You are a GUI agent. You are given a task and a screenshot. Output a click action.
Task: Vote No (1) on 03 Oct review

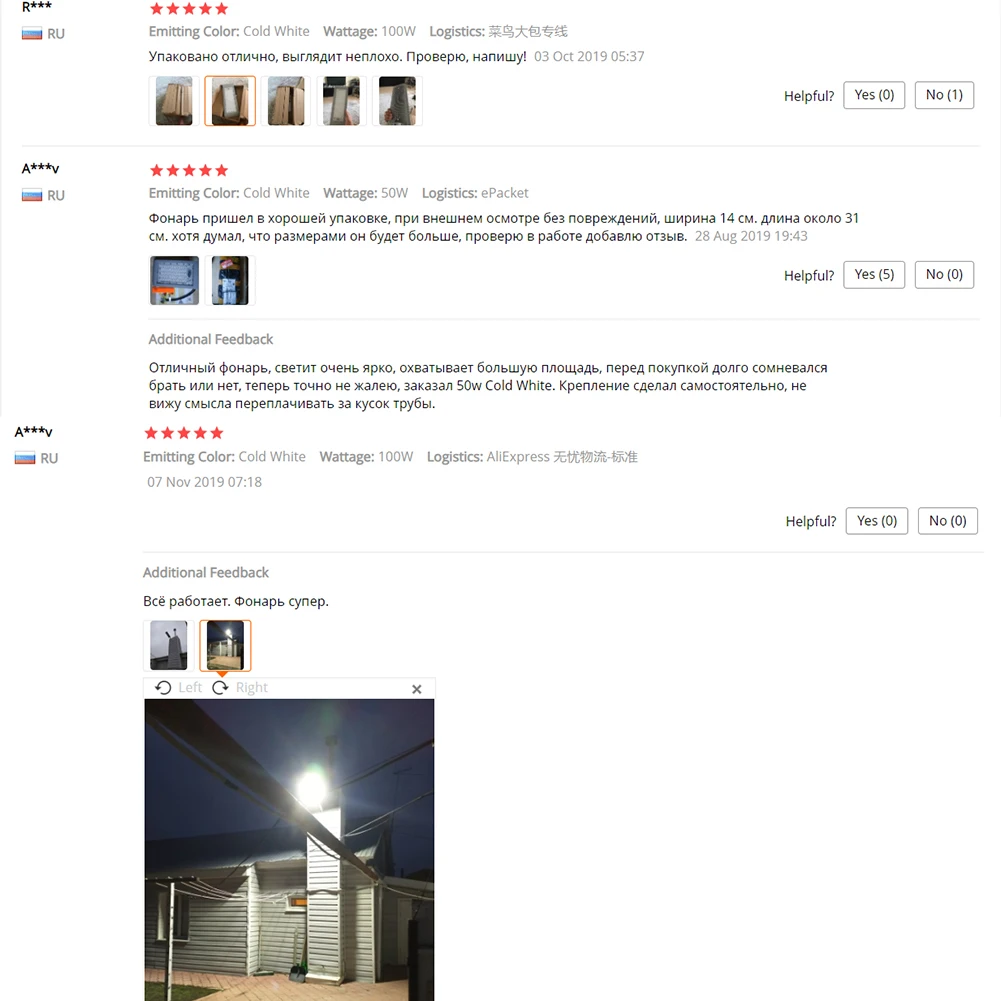pos(944,95)
